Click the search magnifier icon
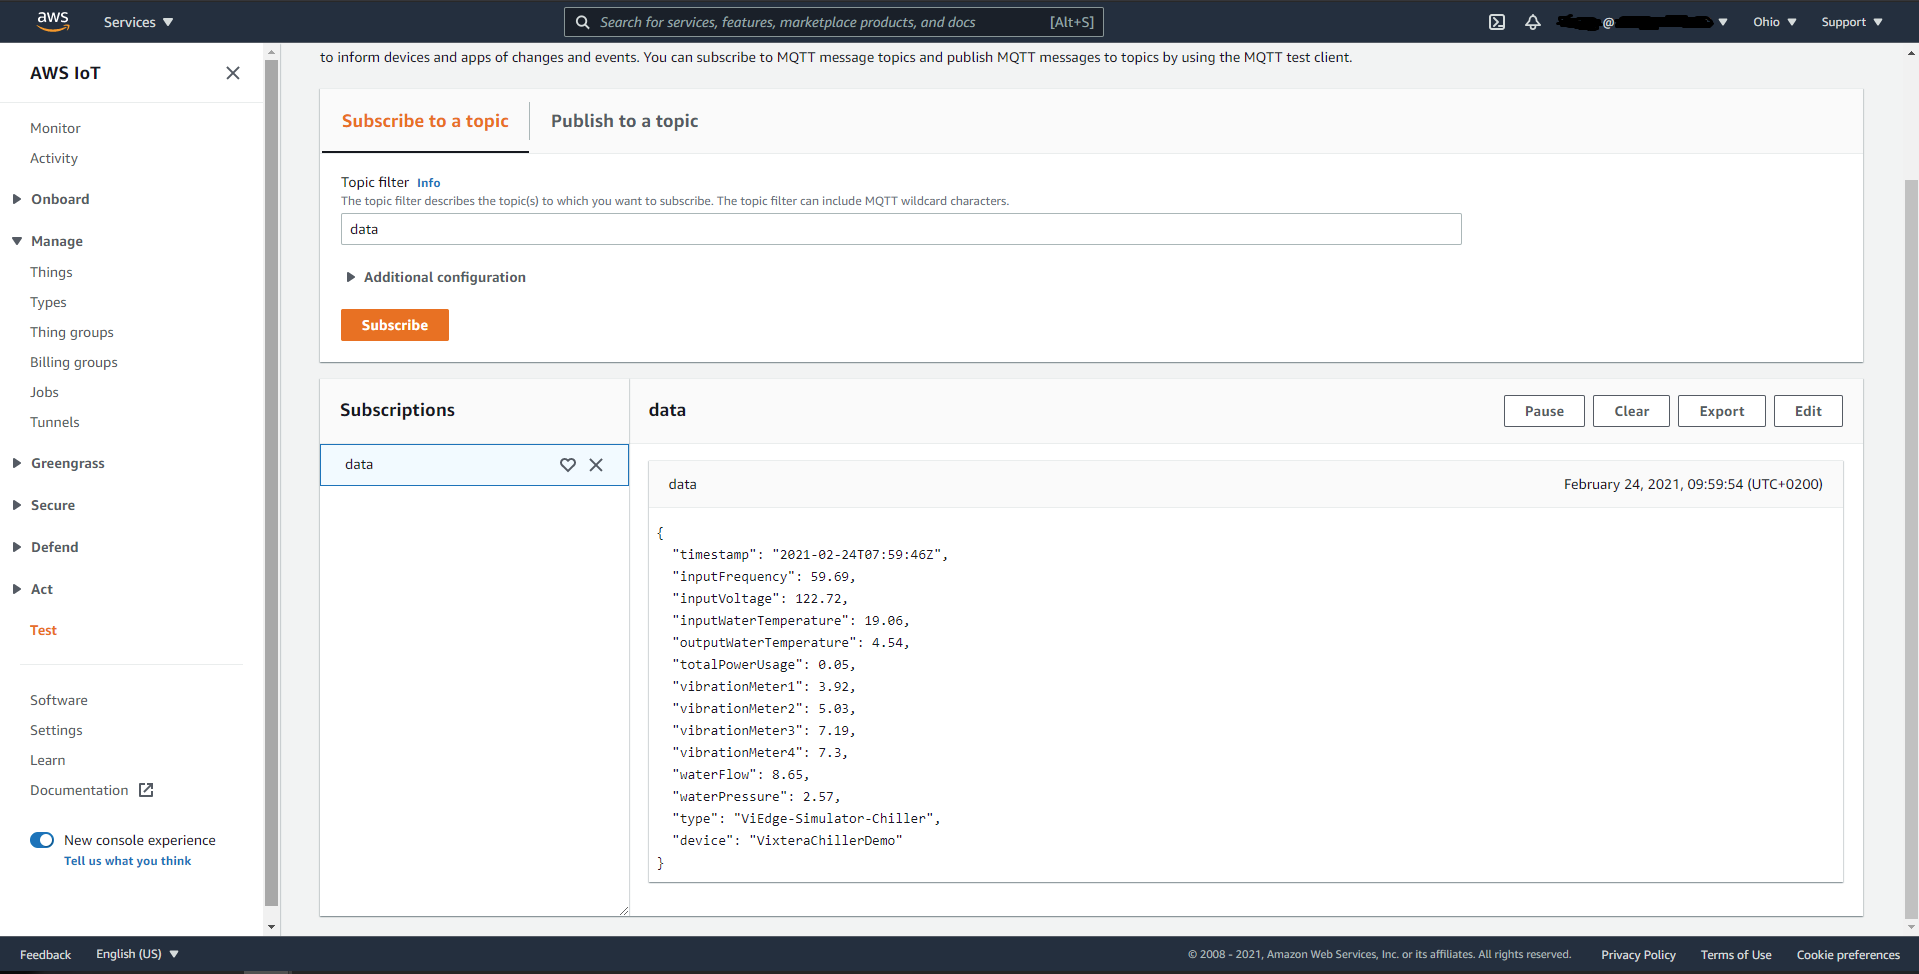The width and height of the screenshot is (1919, 974). [x=582, y=22]
